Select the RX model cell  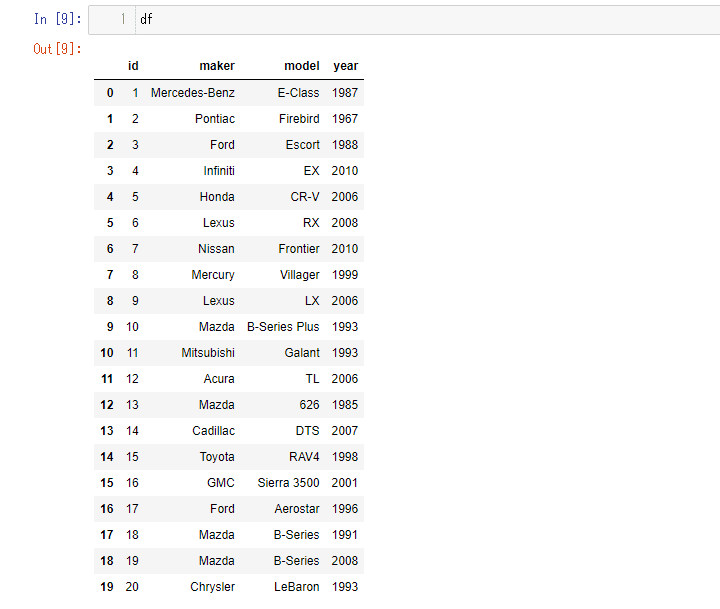[x=311, y=223]
